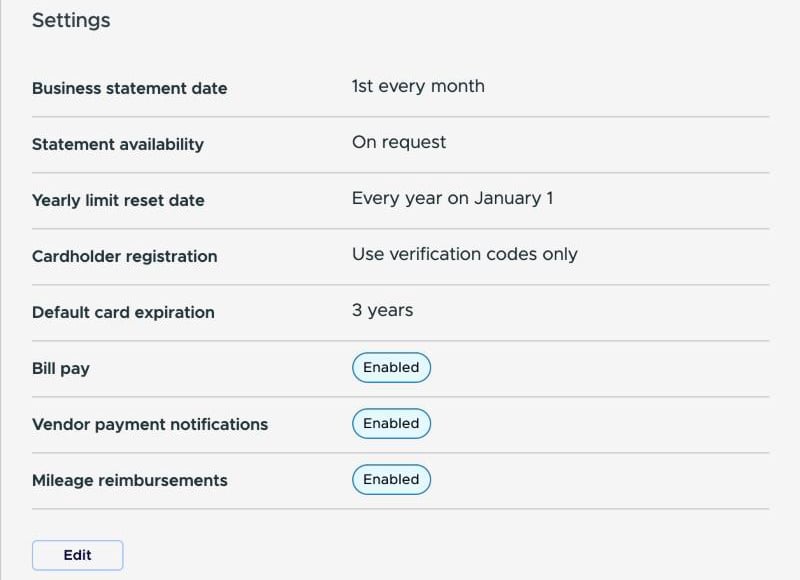Click the Business statement date label
800x580 pixels.
[x=130, y=88]
